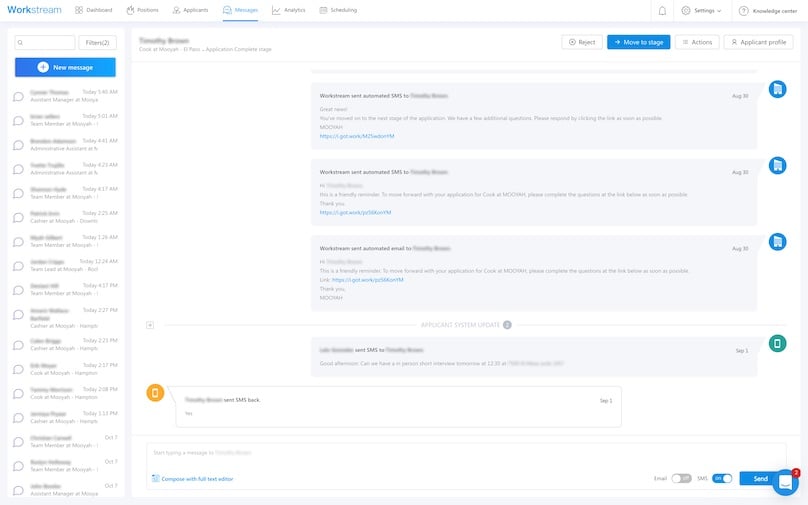
Task: Click the blue automated email message icon
Action: [x=777, y=242]
